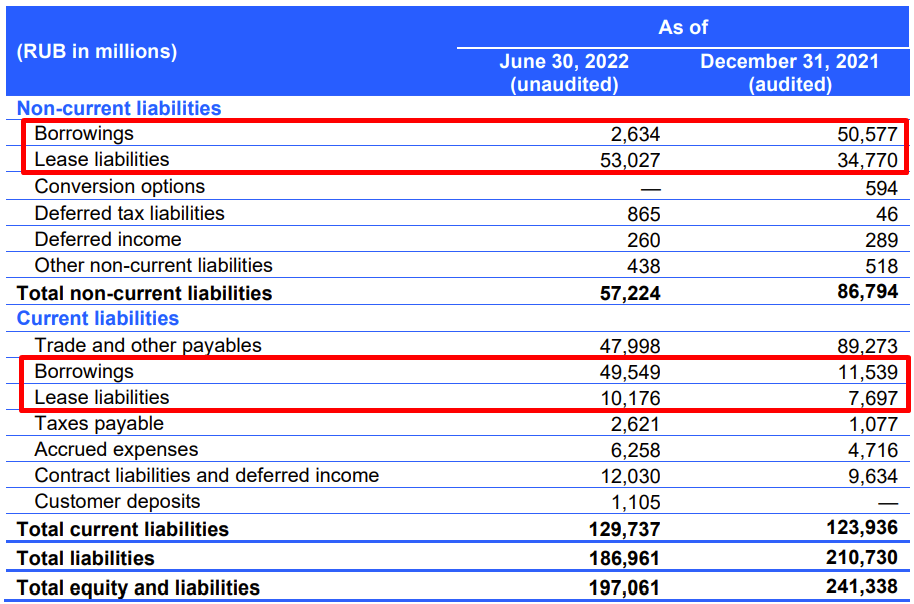Select the 'Deferred tax liabilities' row label

point(129,213)
